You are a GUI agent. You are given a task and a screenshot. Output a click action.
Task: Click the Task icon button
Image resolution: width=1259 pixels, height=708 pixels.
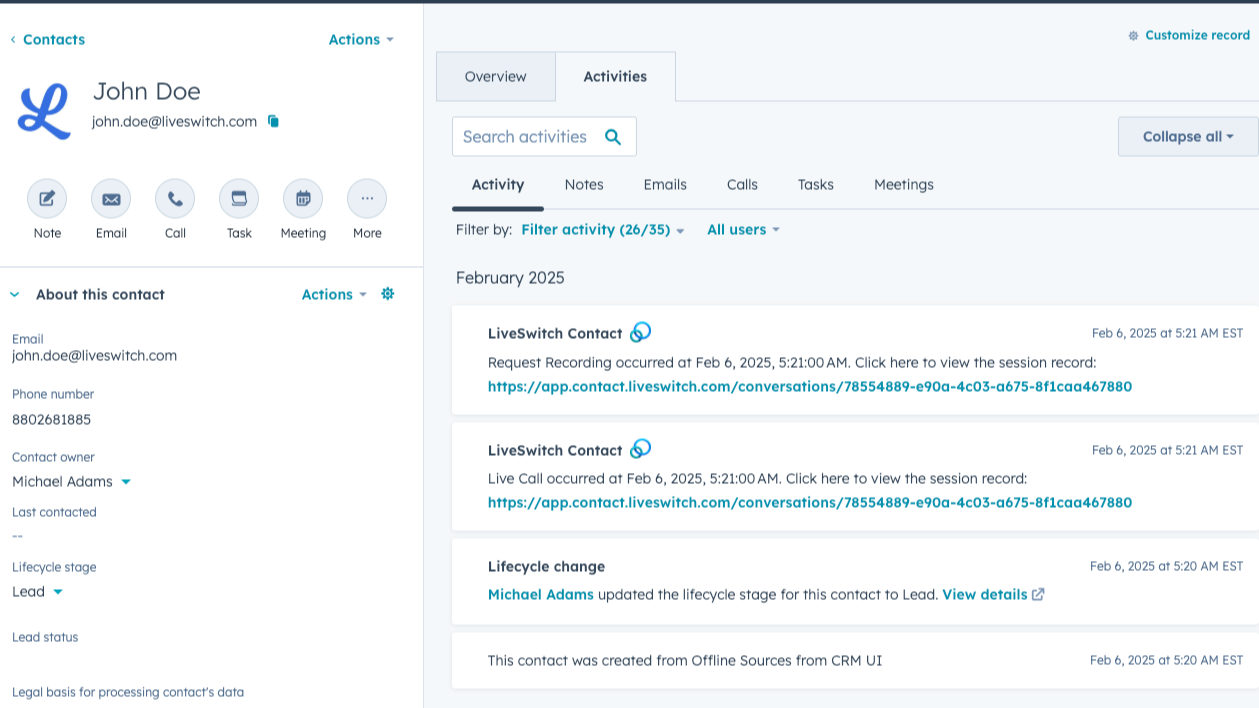[x=239, y=199]
